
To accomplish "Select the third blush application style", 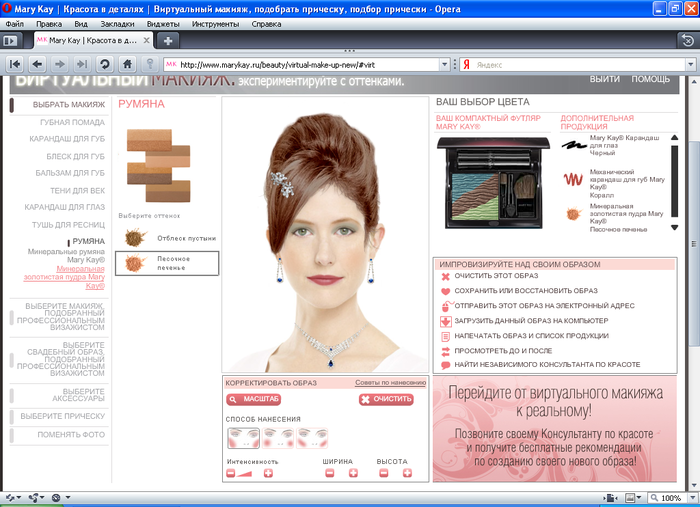I will click(312, 438).
